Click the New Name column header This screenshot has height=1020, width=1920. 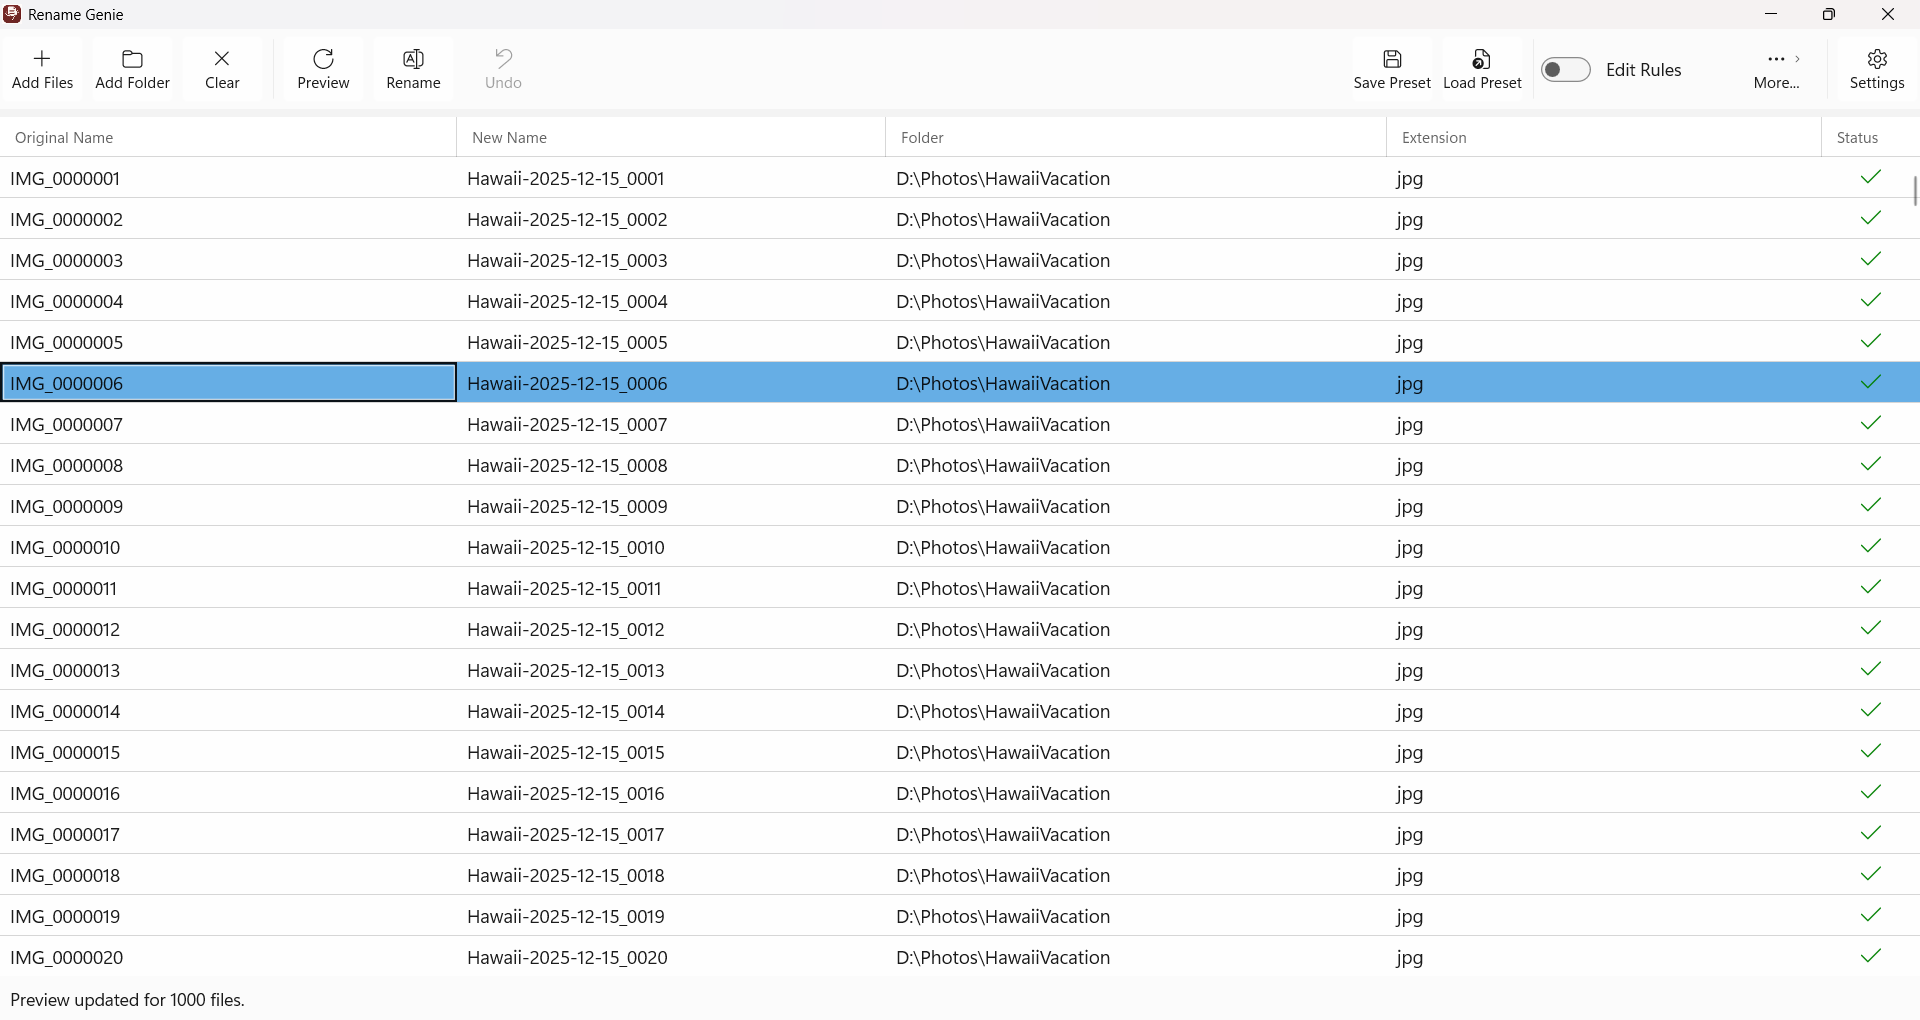click(509, 137)
